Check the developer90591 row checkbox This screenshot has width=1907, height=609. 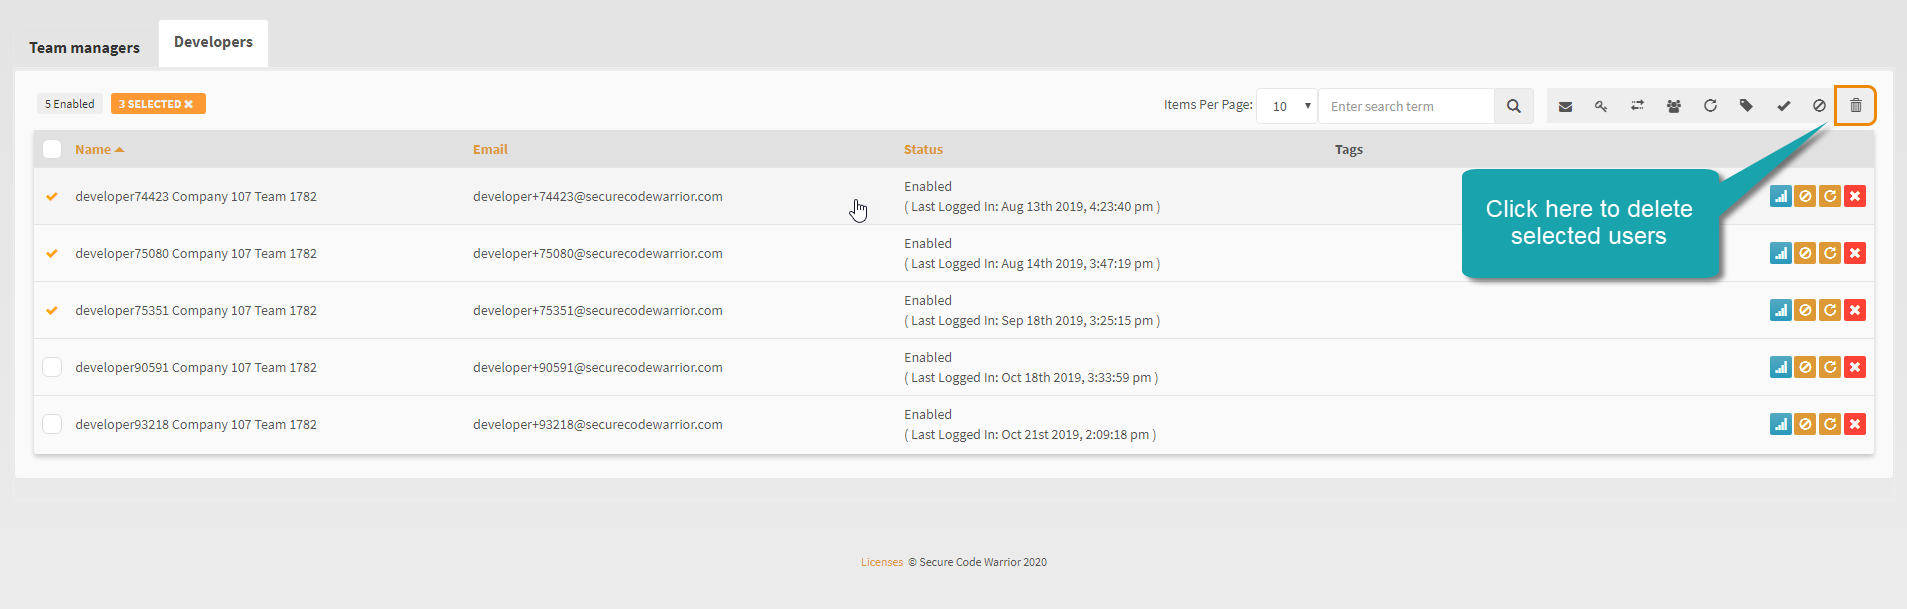tap(52, 367)
